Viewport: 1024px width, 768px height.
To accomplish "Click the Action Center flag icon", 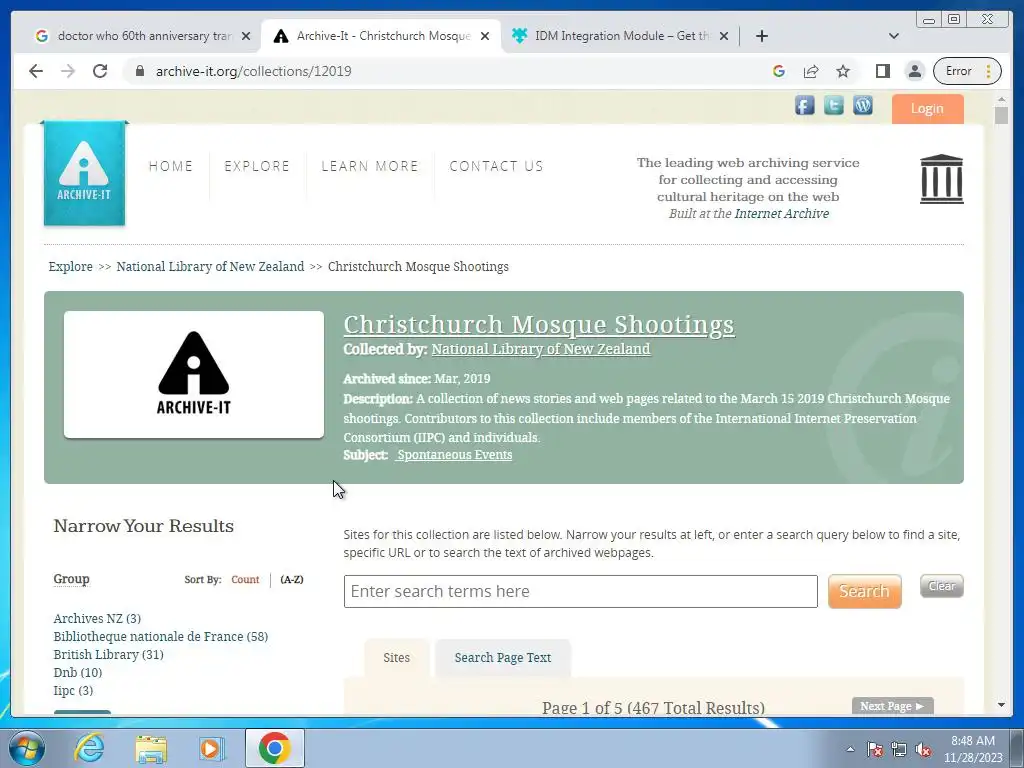I will pyautogui.click(x=875, y=750).
